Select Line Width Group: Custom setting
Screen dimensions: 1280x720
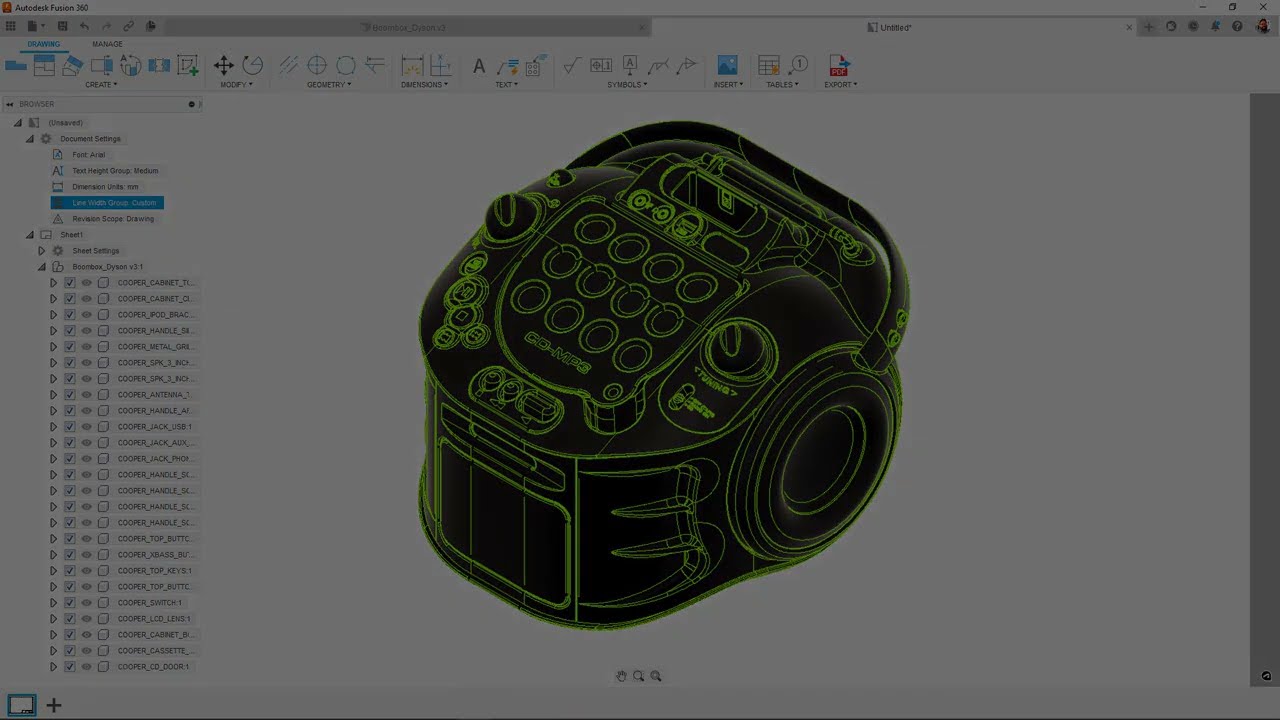point(107,203)
